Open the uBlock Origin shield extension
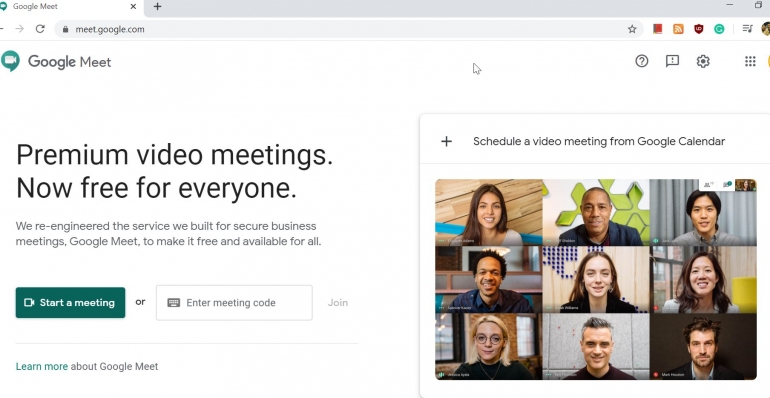The height and width of the screenshot is (398, 770). 698,29
